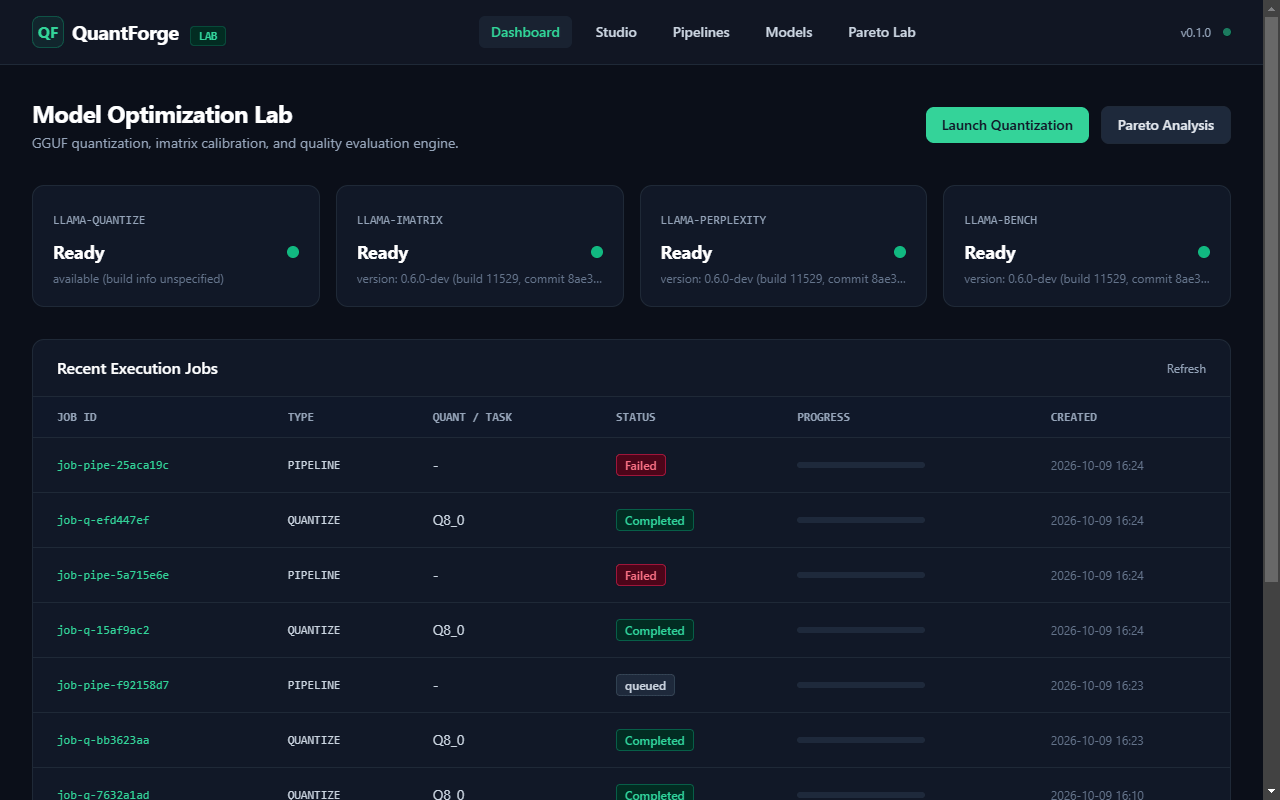Click the Completed status of job-q-15af9ac2

tap(655, 630)
